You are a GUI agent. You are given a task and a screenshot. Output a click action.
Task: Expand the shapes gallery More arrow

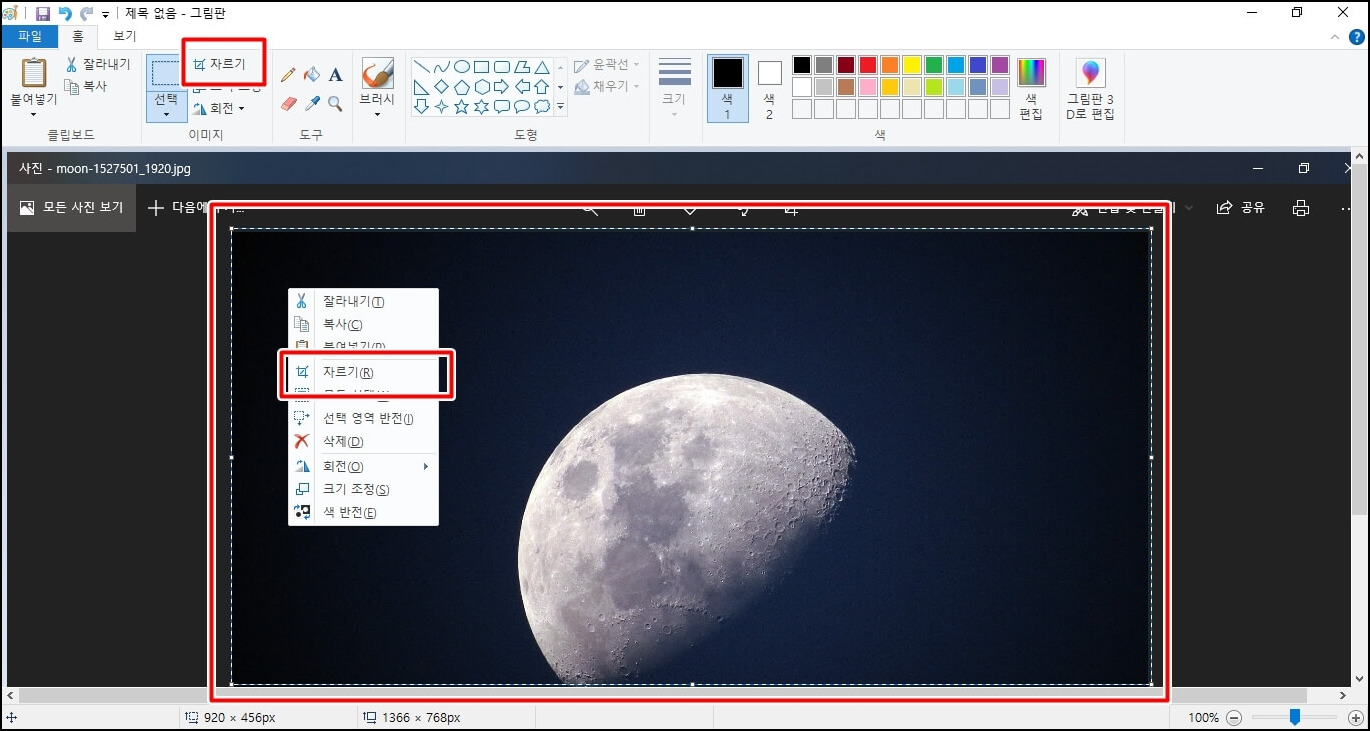(x=560, y=106)
